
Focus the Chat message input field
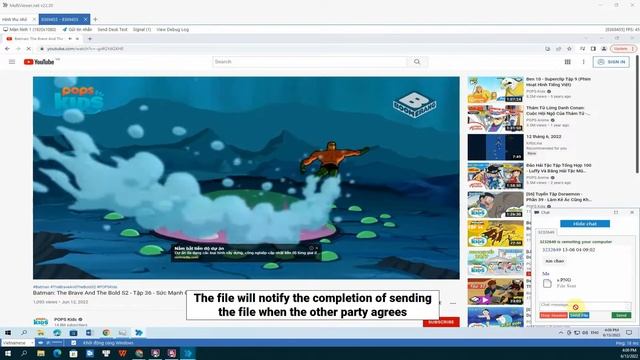[x=585, y=305]
